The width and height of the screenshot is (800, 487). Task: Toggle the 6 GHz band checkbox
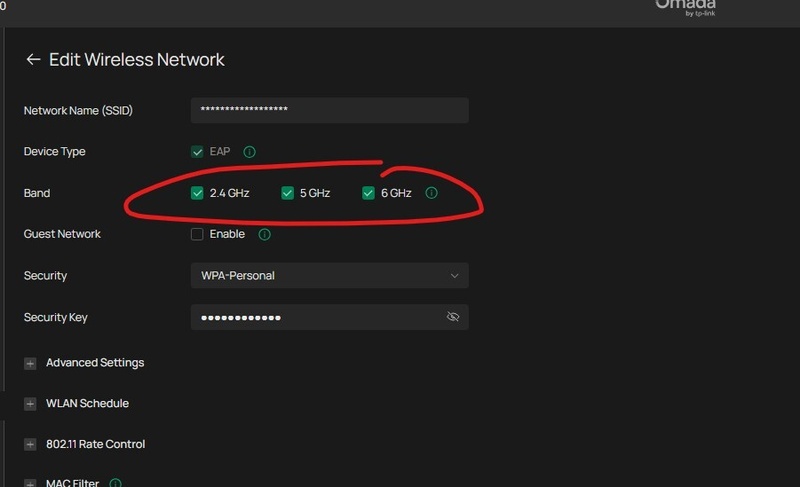[x=368, y=193]
